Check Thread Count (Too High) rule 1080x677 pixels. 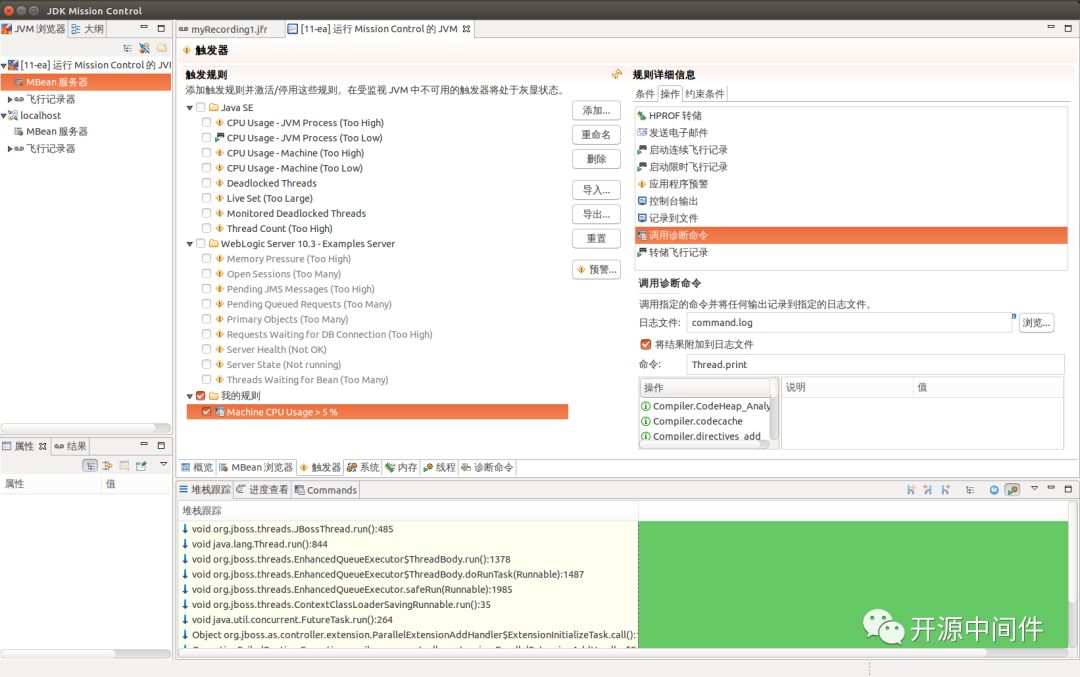(207, 229)
